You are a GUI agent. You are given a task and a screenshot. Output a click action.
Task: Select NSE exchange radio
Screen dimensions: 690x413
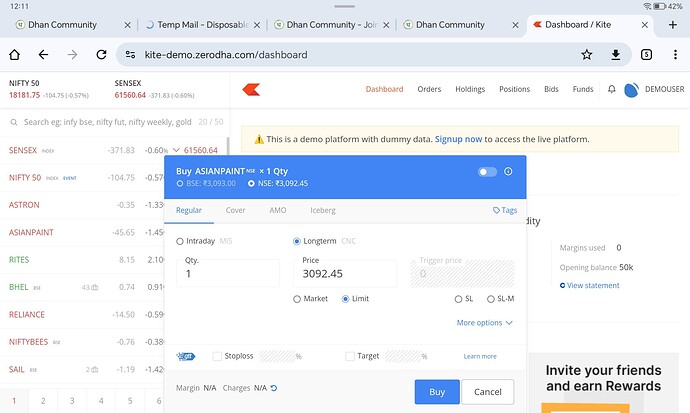point(251,183)
